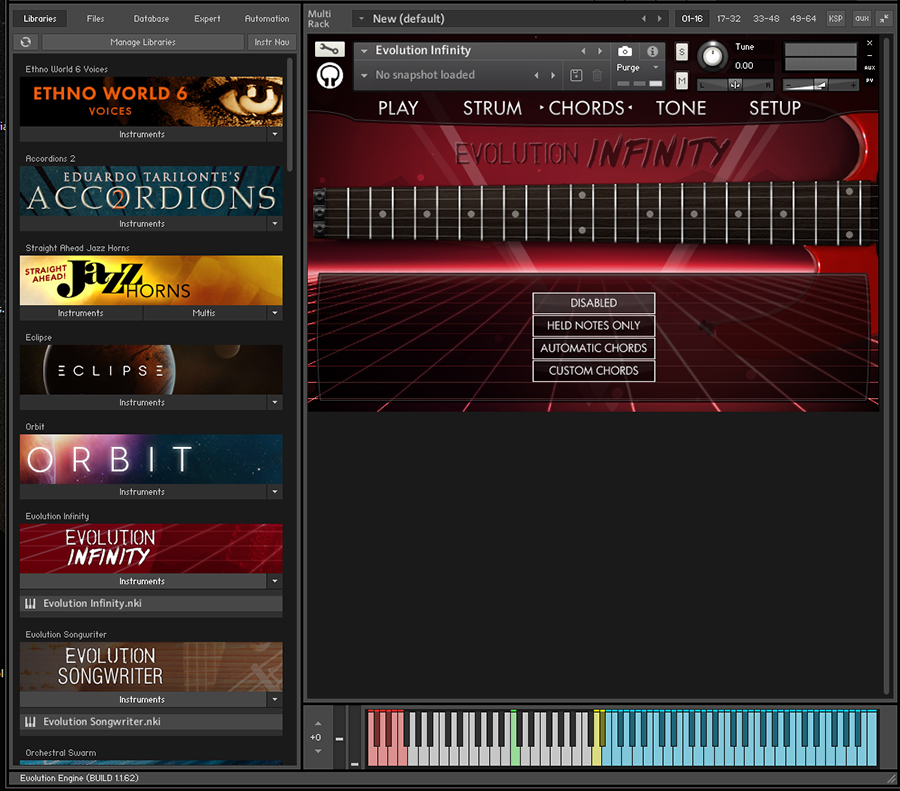Go to the PLAY page

click(x=398, y=108)
